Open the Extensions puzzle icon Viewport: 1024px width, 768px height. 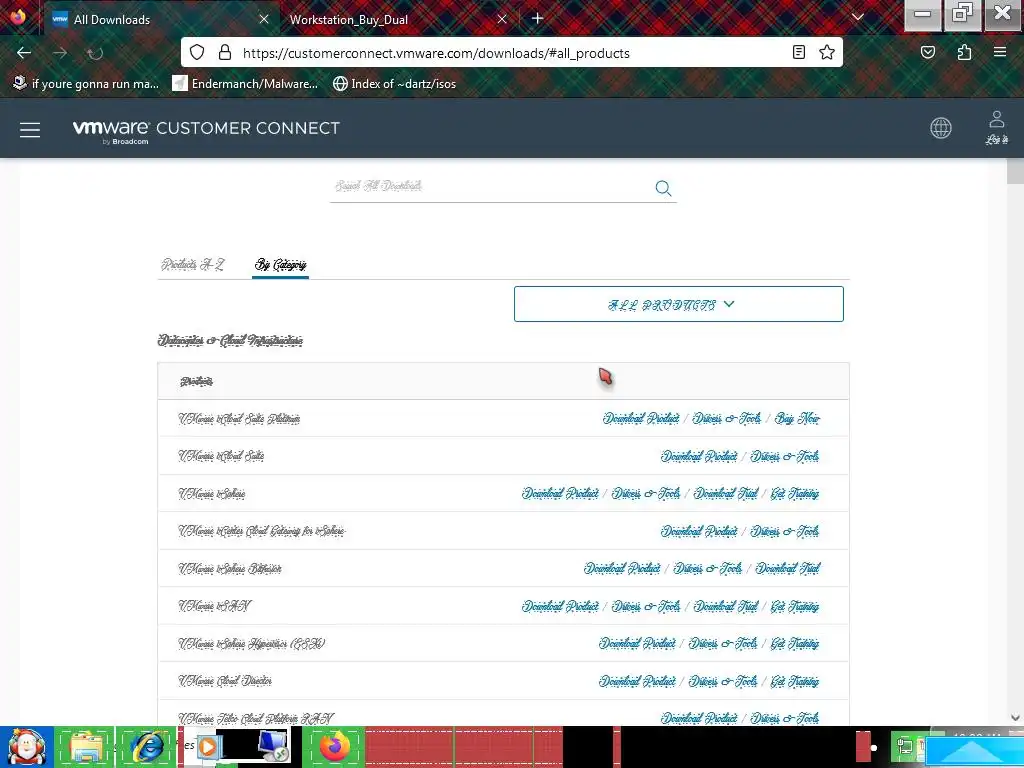[964, 52]
